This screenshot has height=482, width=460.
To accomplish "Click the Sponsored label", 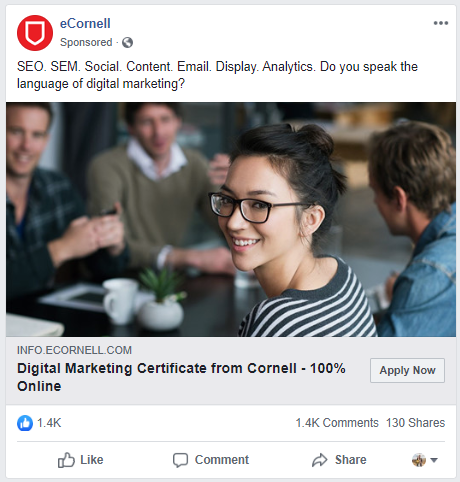I will click(x=86, y=42).
